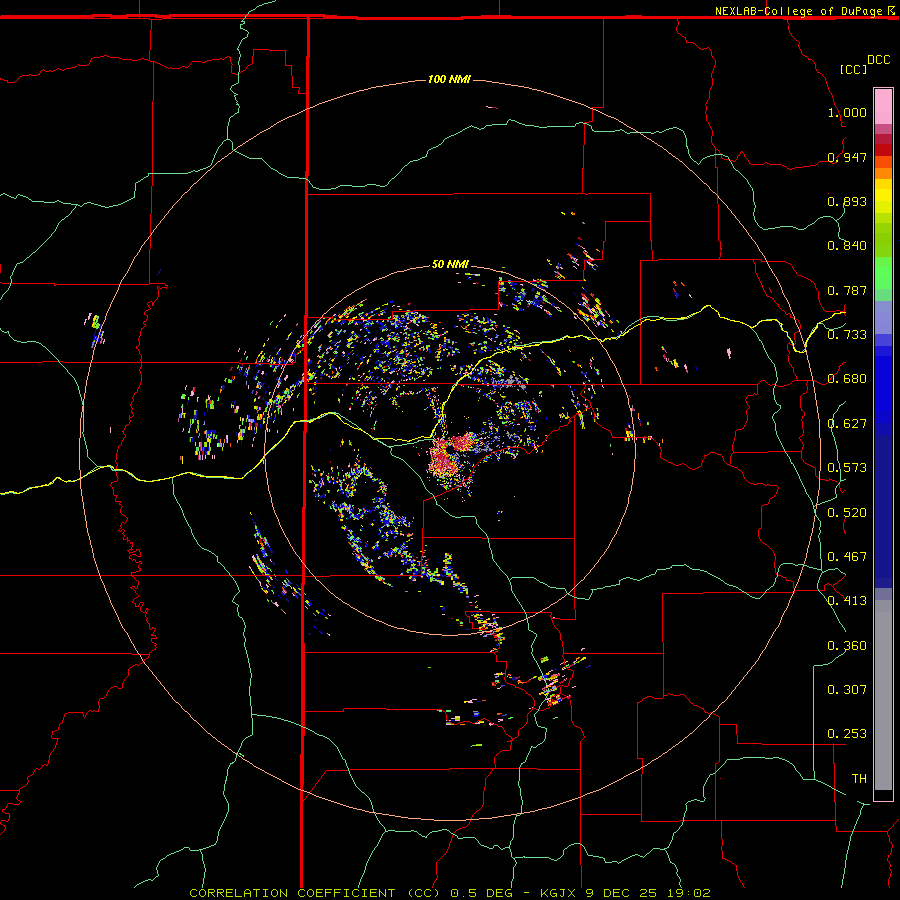Click the 0.840 value on the color scale
This screenshot has width=900, height=900.
(847, 246)
